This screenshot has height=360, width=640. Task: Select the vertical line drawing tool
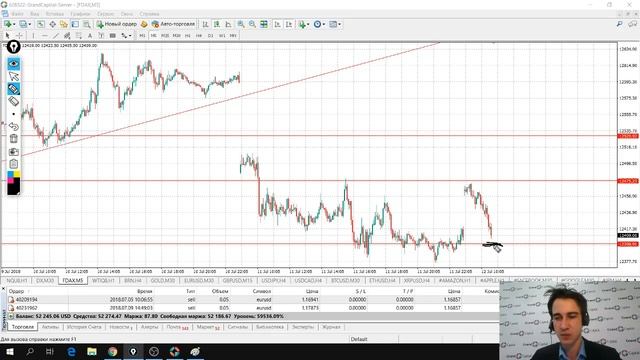(33, 36)
